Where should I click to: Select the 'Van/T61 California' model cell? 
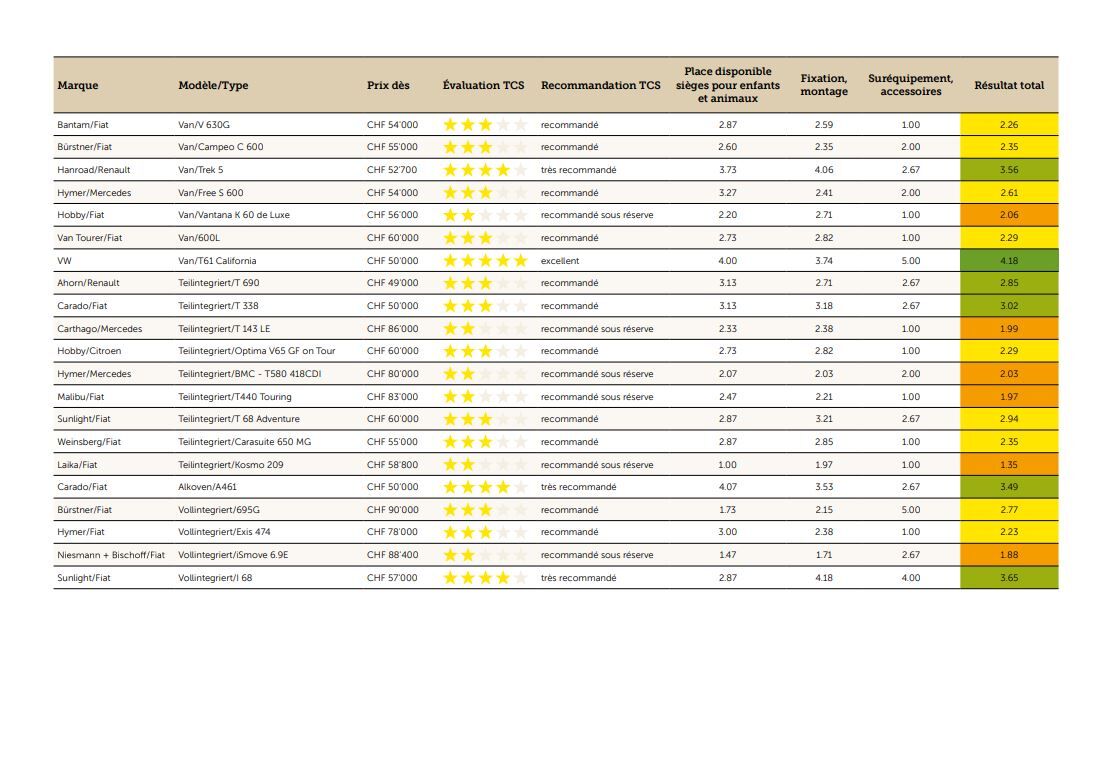pyautogui.click(x=217, y=261)
